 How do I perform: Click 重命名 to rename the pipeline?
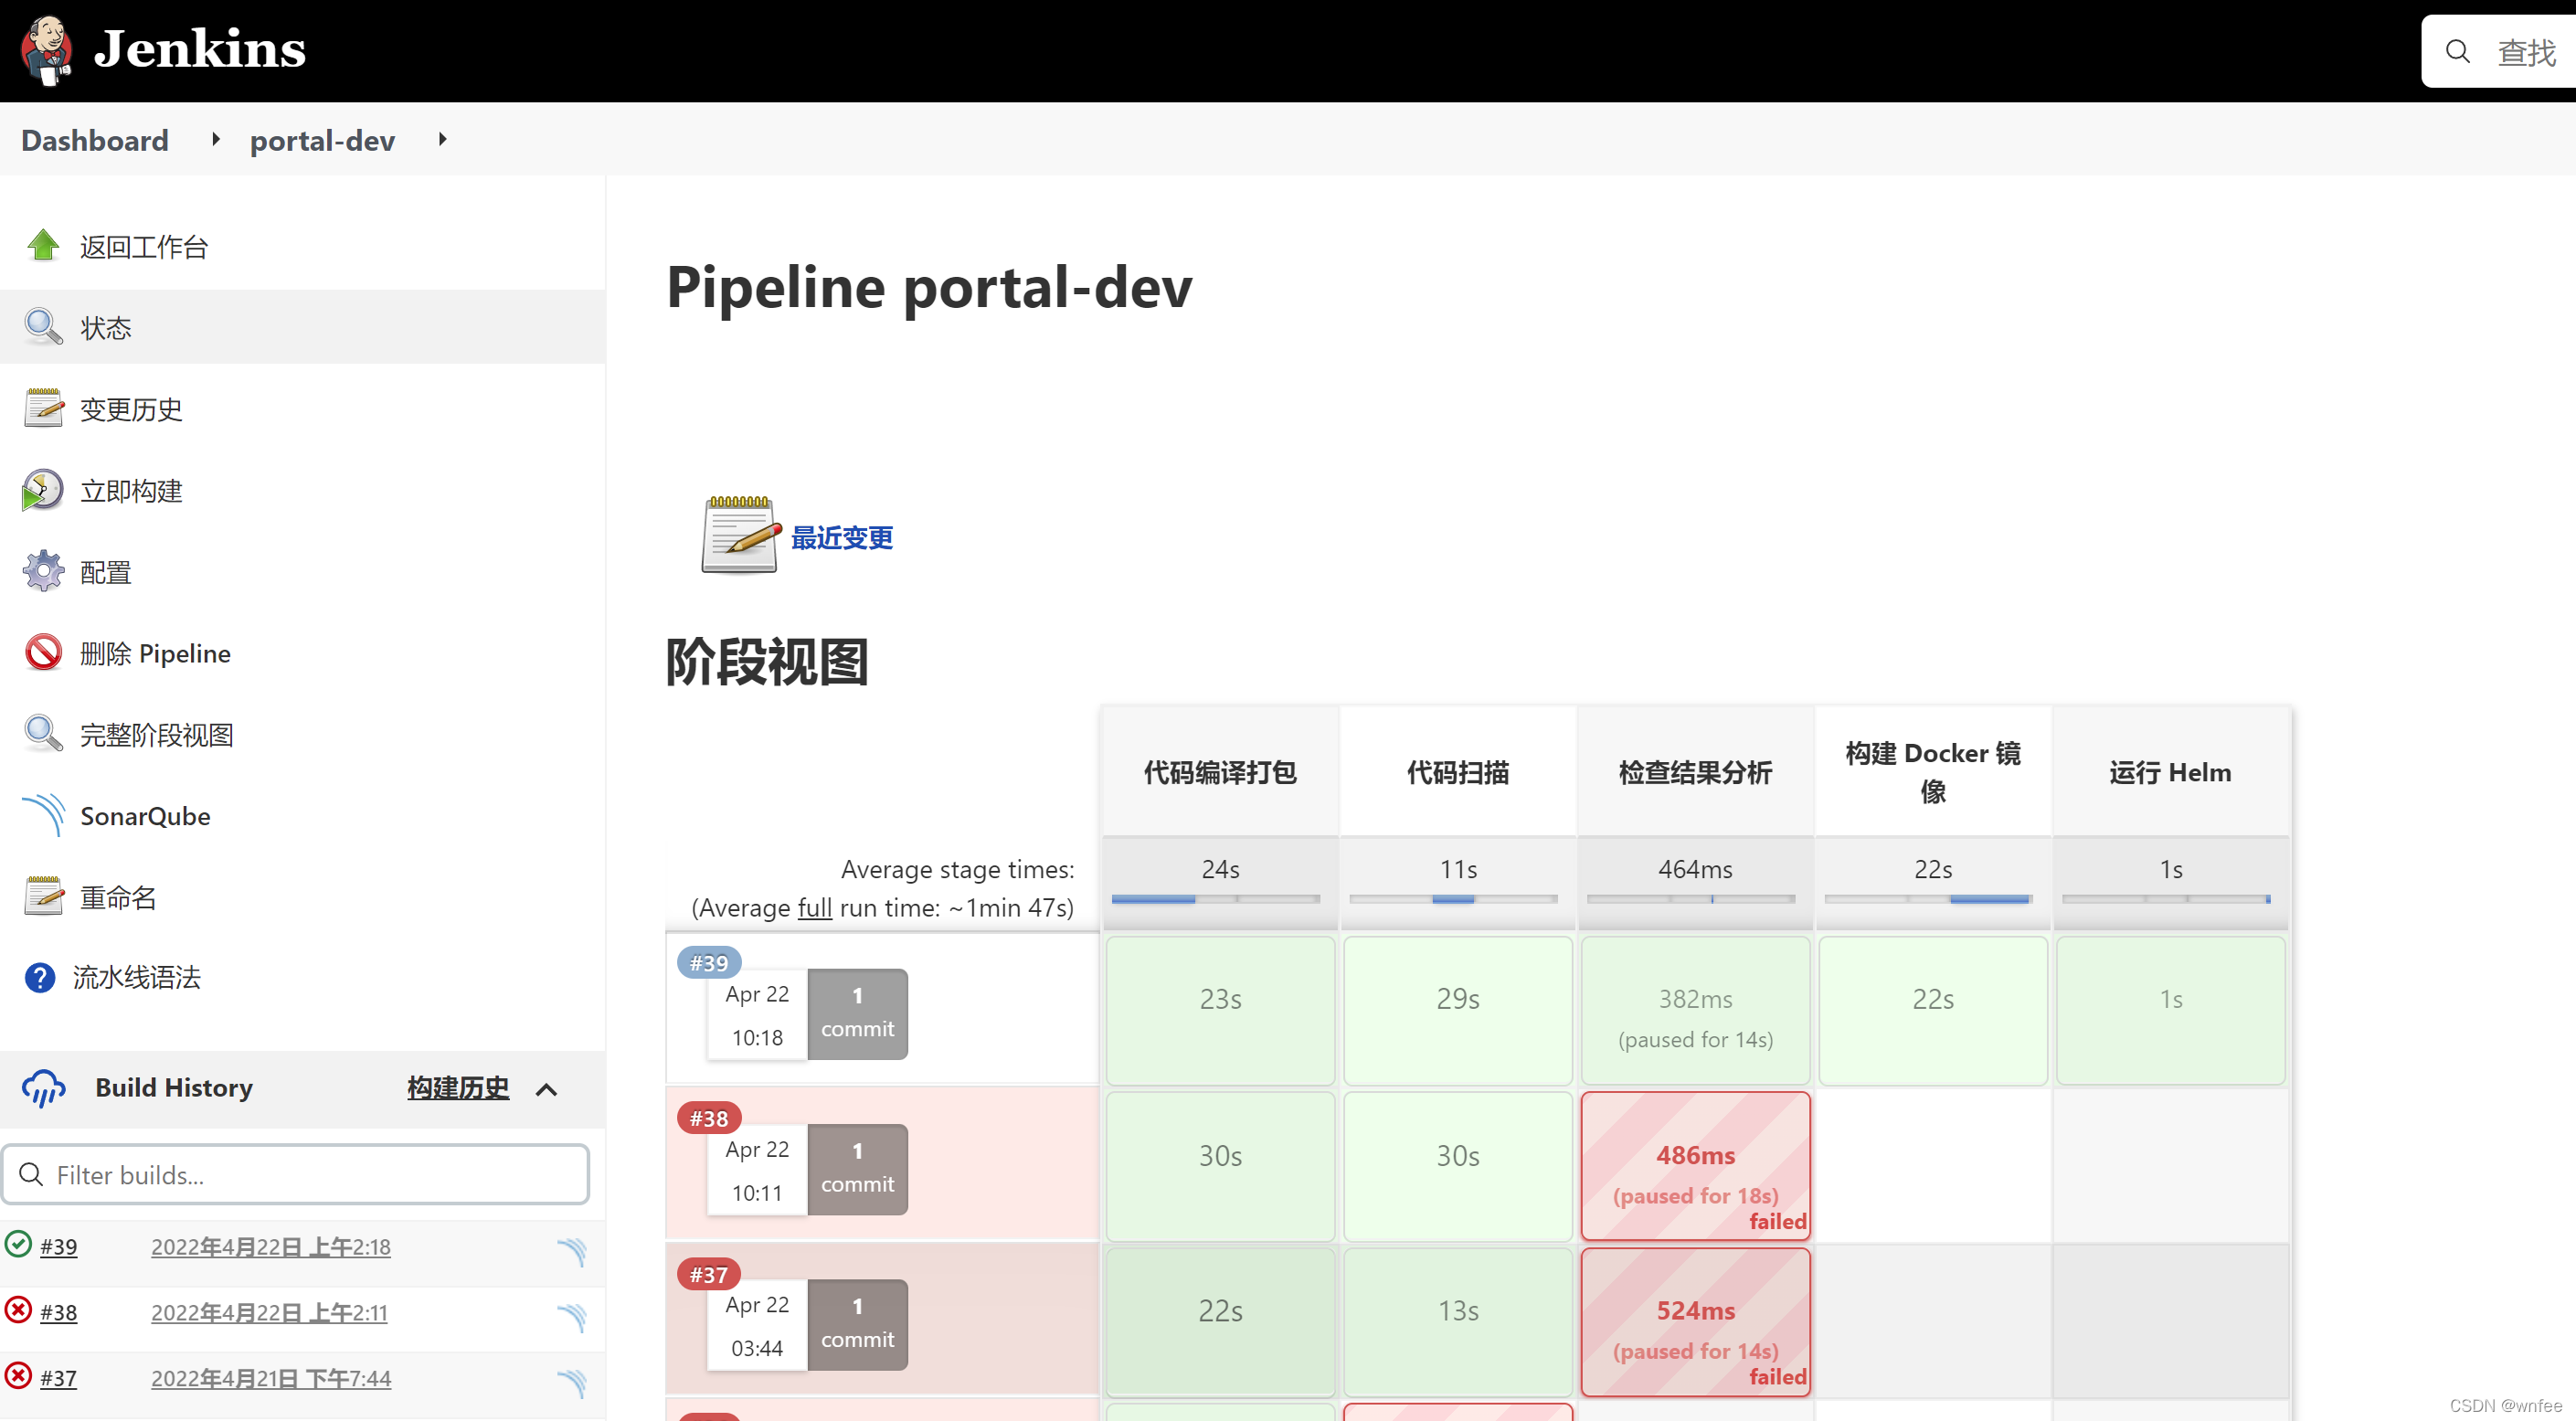(118, 897)
